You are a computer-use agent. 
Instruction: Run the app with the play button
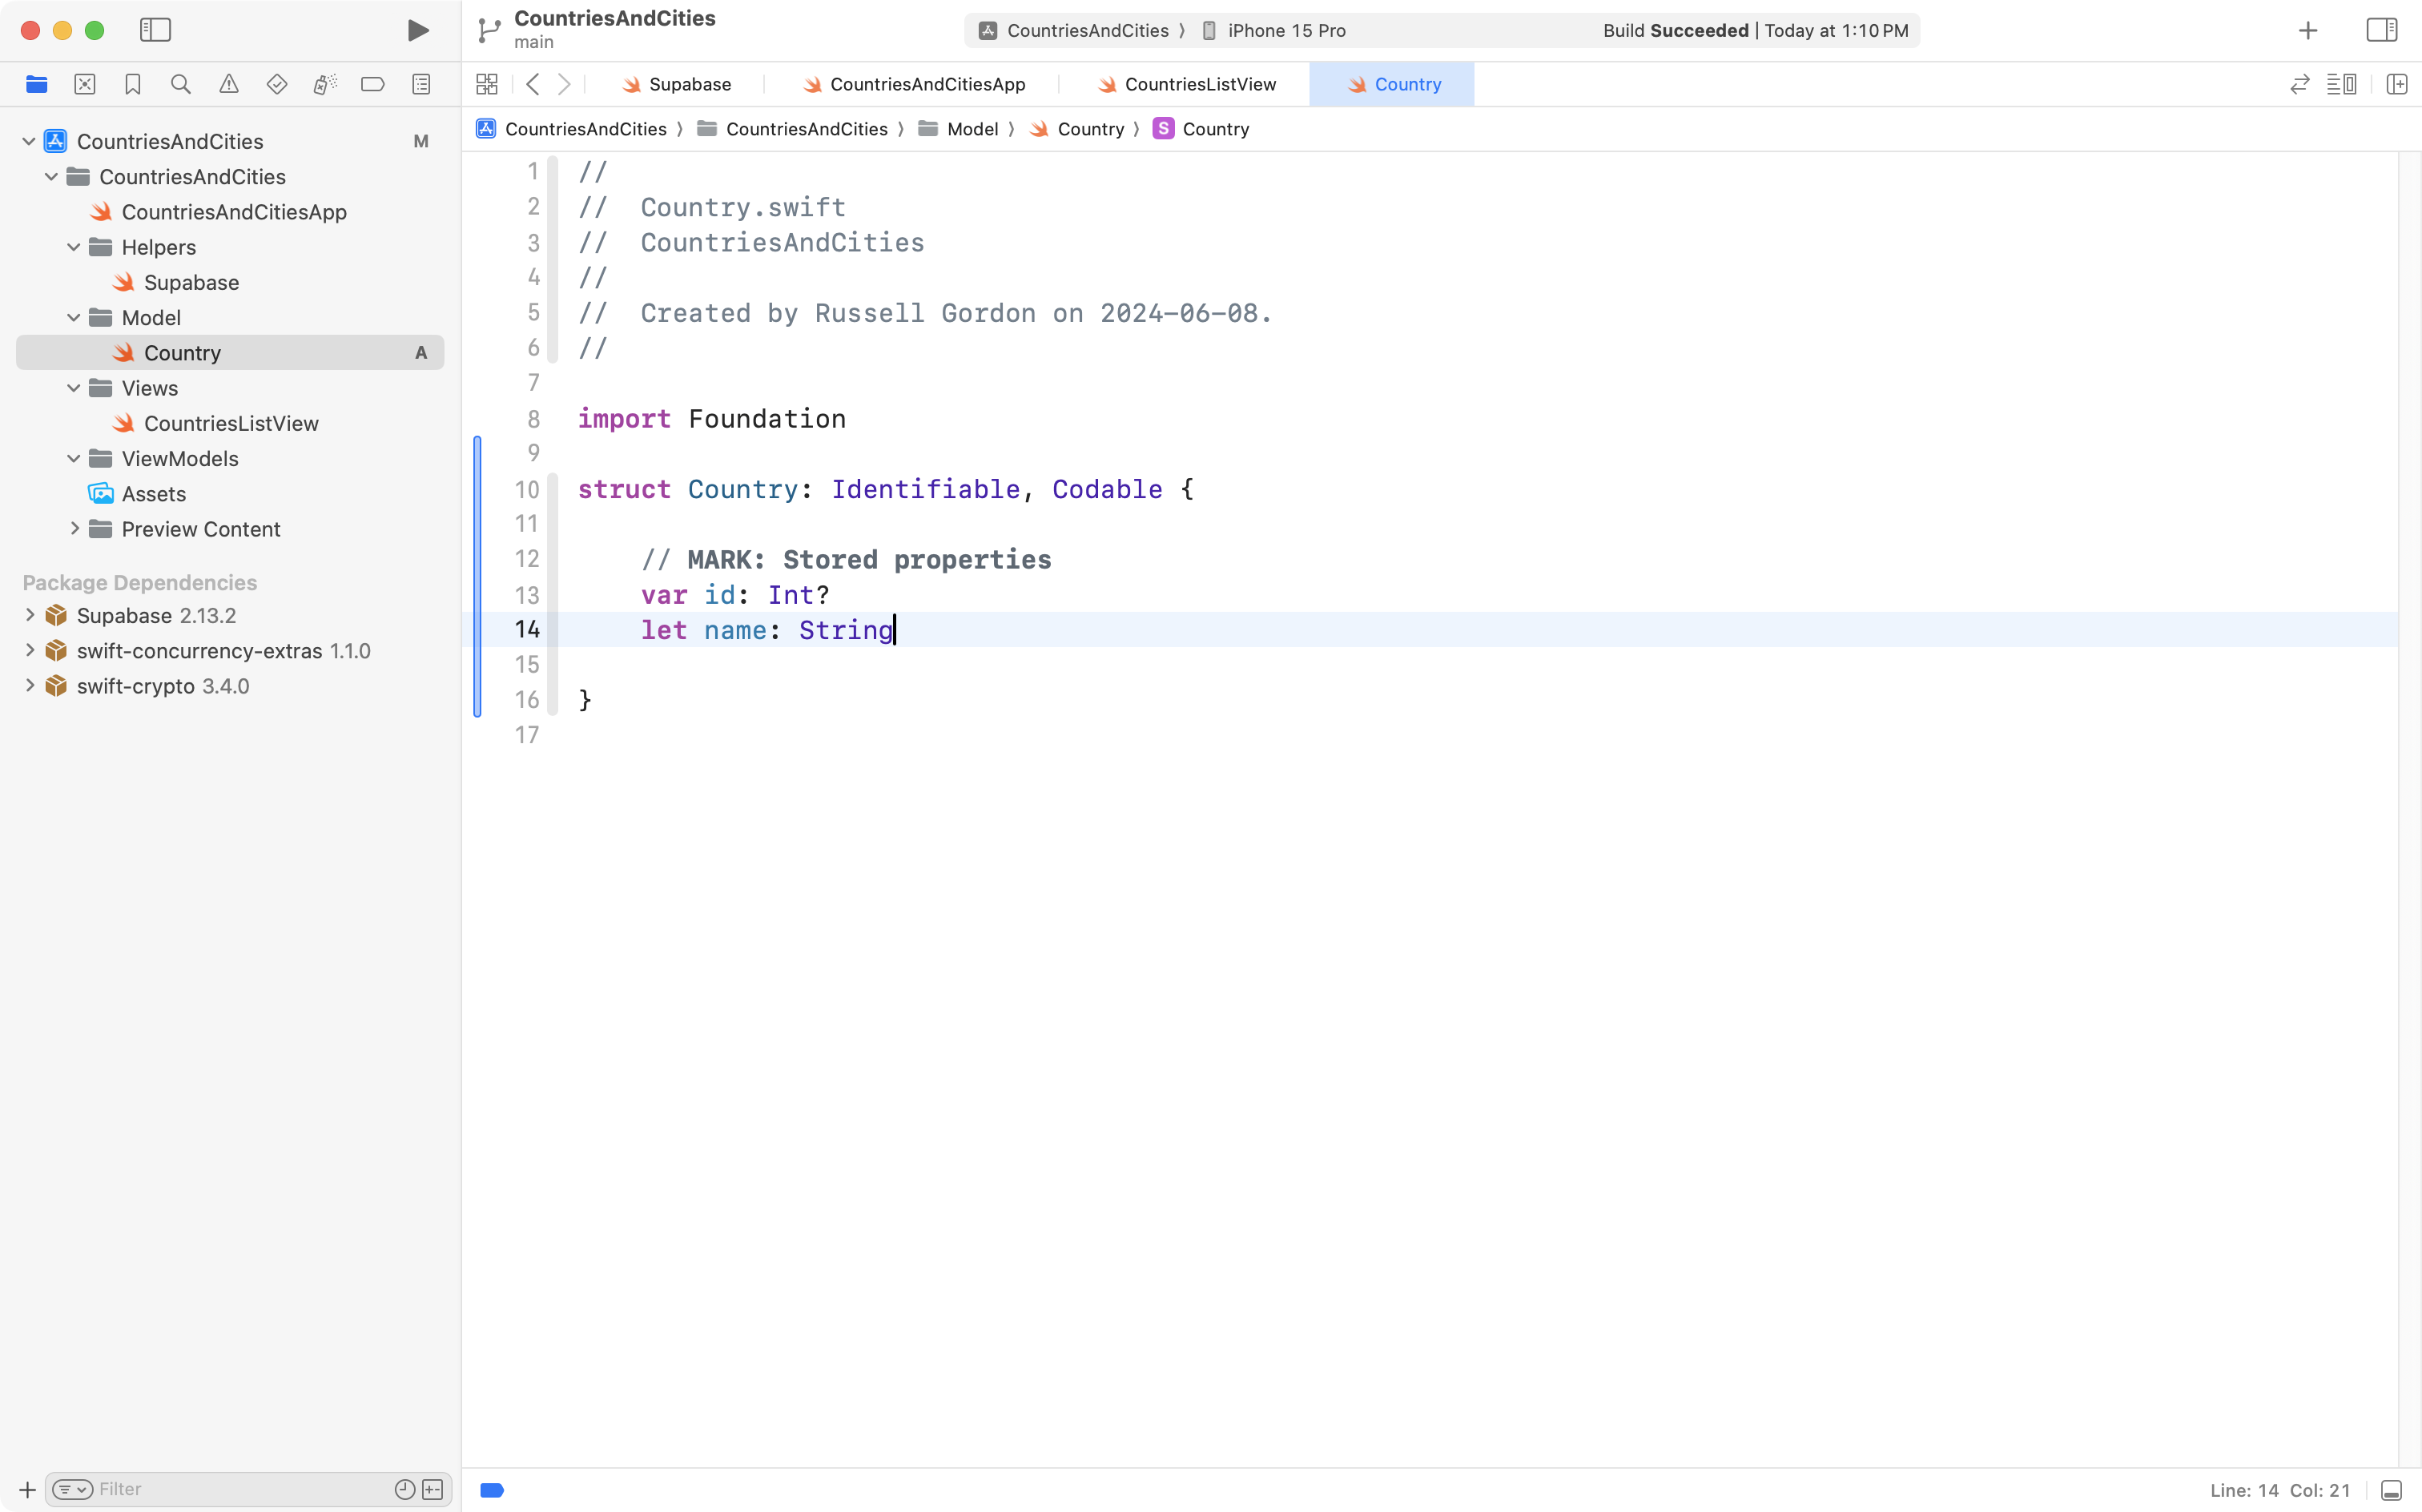418,30
